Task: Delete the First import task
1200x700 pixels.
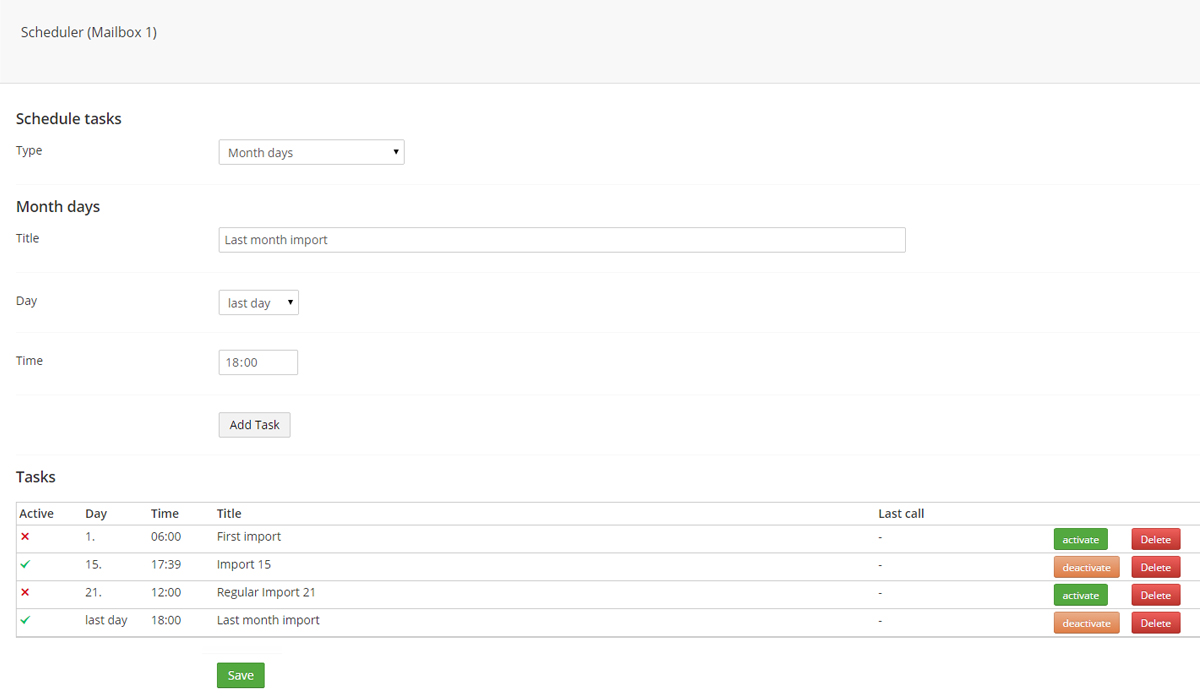Action: 1155,539
